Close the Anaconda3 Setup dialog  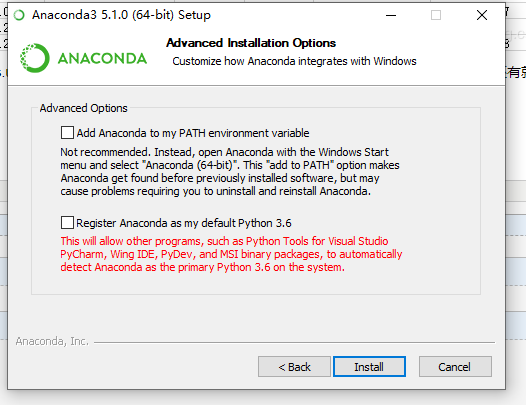(x=482, y=15)
